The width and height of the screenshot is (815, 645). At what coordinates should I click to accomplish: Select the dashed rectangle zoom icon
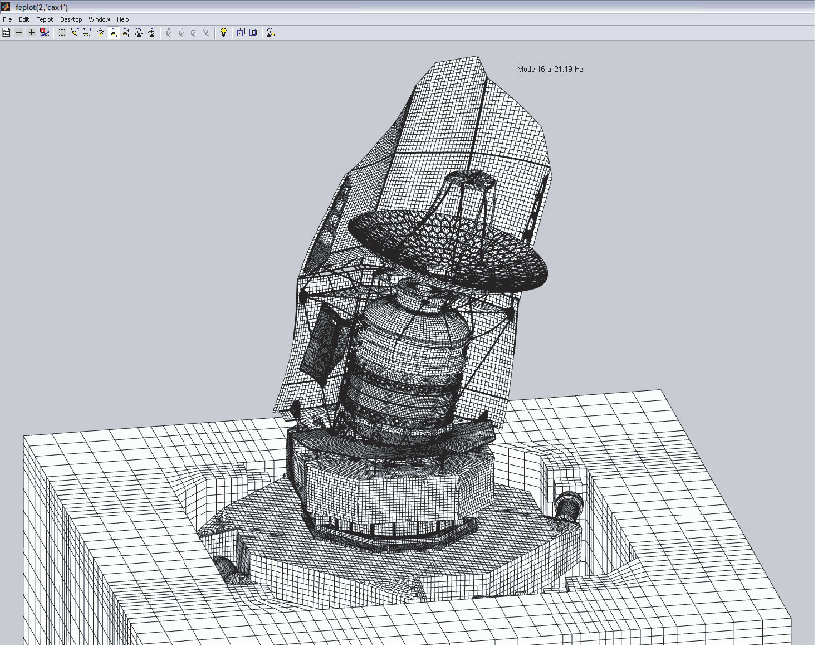click(x=62, y=32)
